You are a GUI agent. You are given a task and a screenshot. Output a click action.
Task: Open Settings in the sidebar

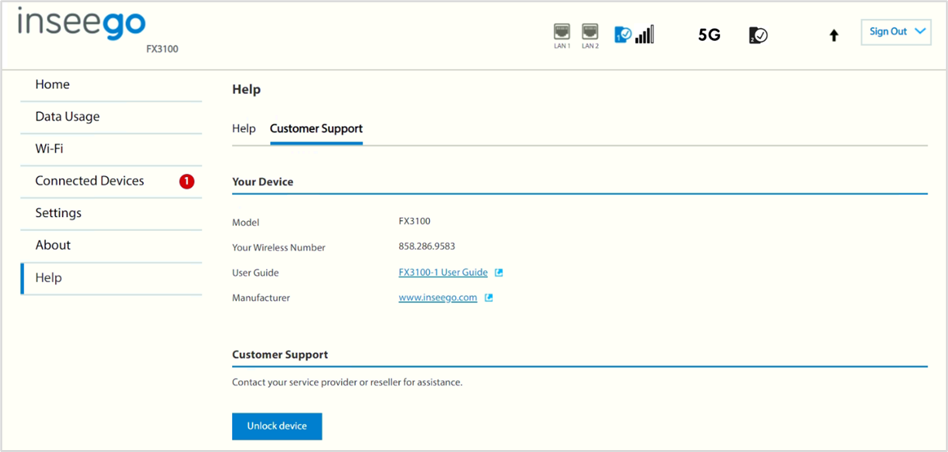(111, 213)
